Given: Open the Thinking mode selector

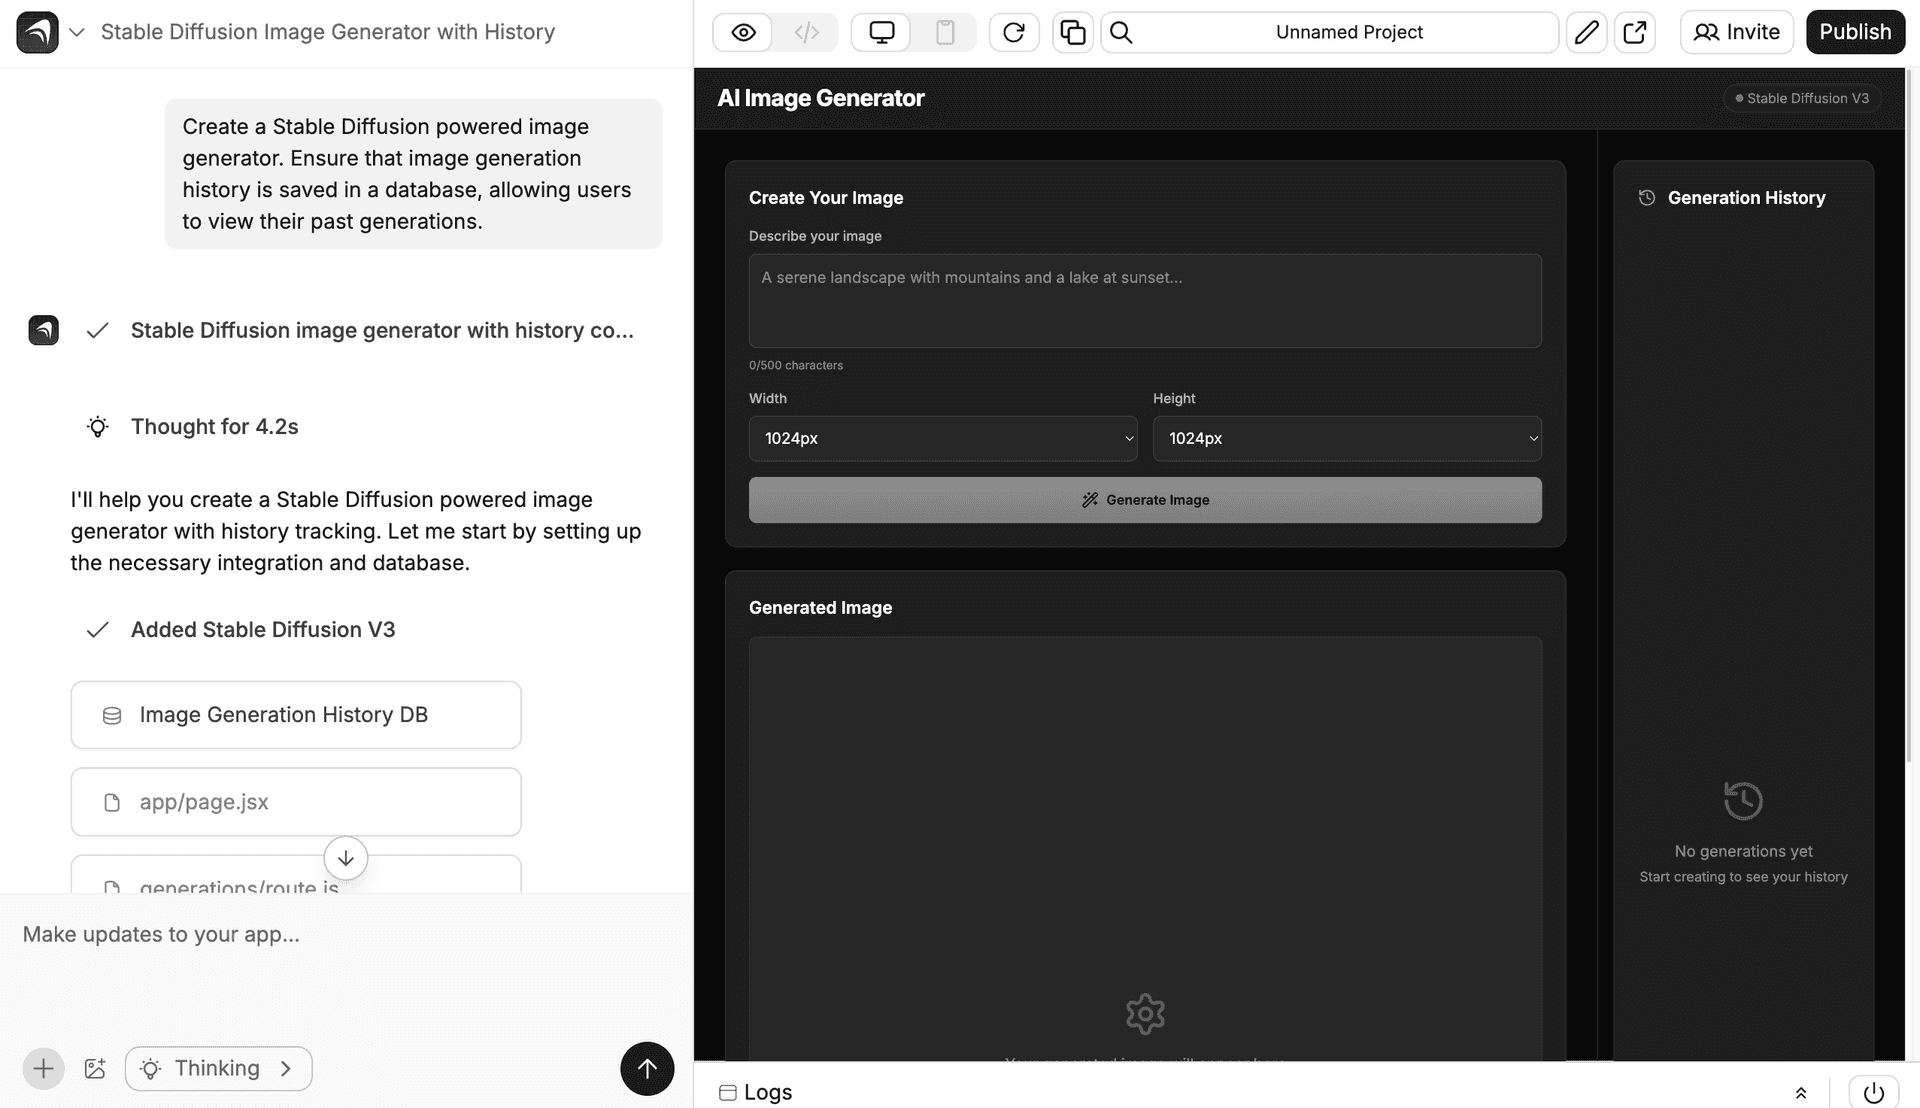Looking at the screenshot, I should pyautogui.click(x=218, y=1068).
